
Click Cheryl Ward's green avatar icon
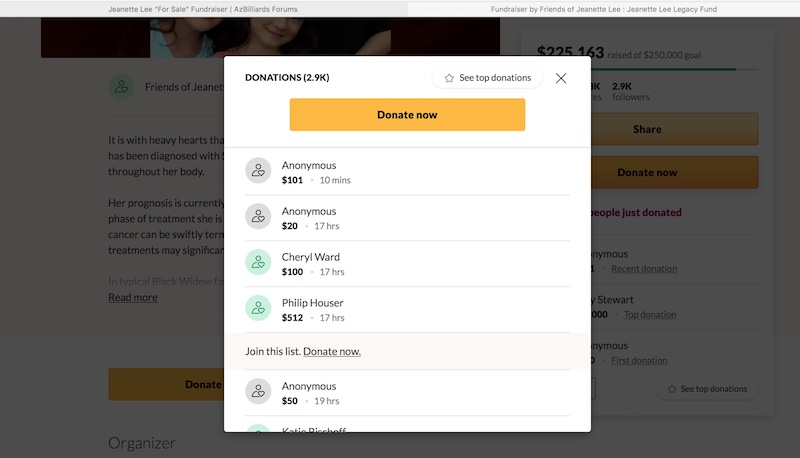click(x=258, y=263)
